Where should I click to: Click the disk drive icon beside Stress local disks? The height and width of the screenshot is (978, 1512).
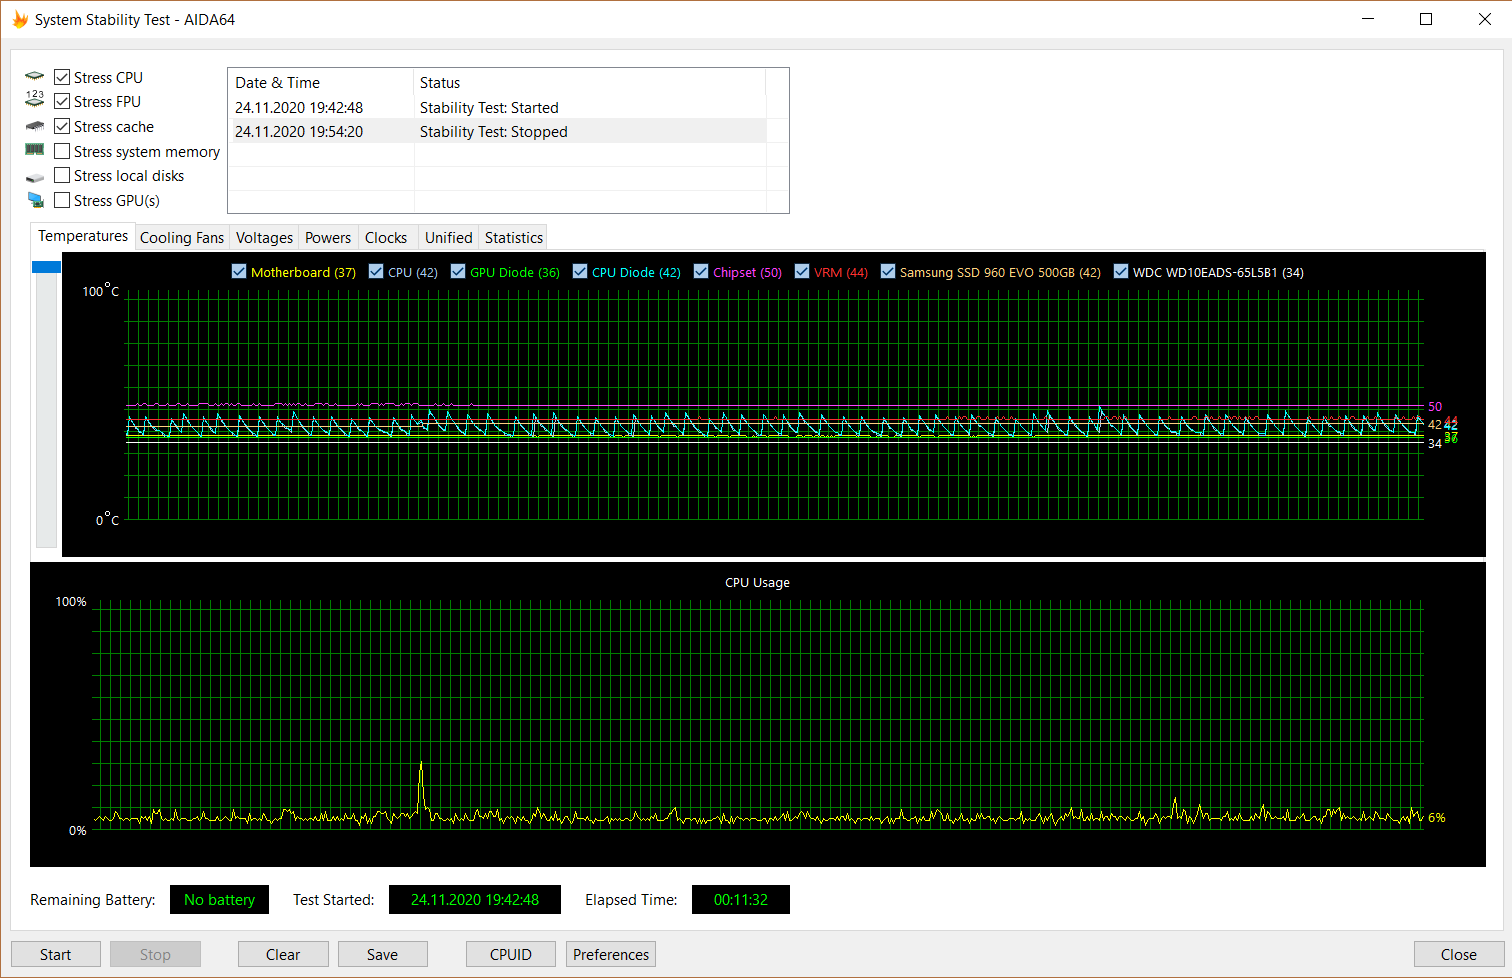click(35, 177)
